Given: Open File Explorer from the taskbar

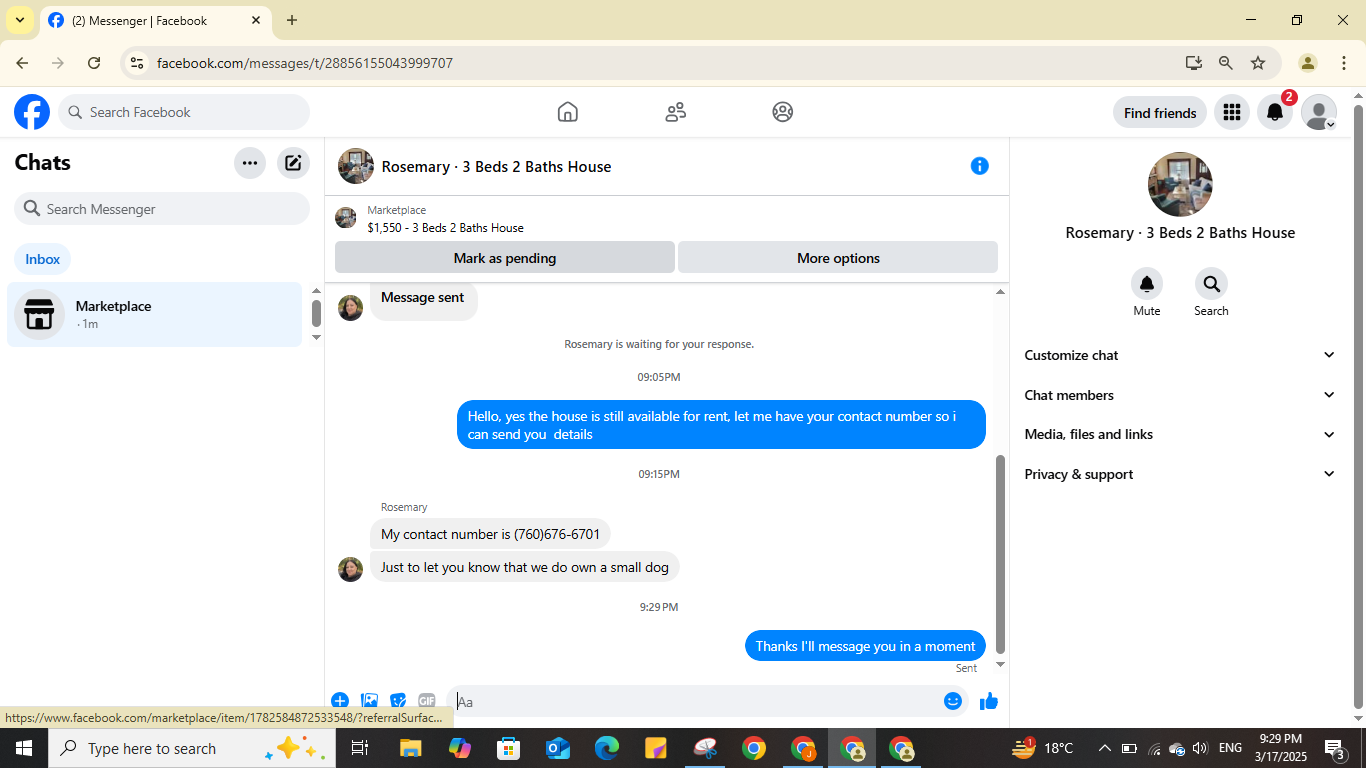Looking at the screenshot, I should point(411,748).
